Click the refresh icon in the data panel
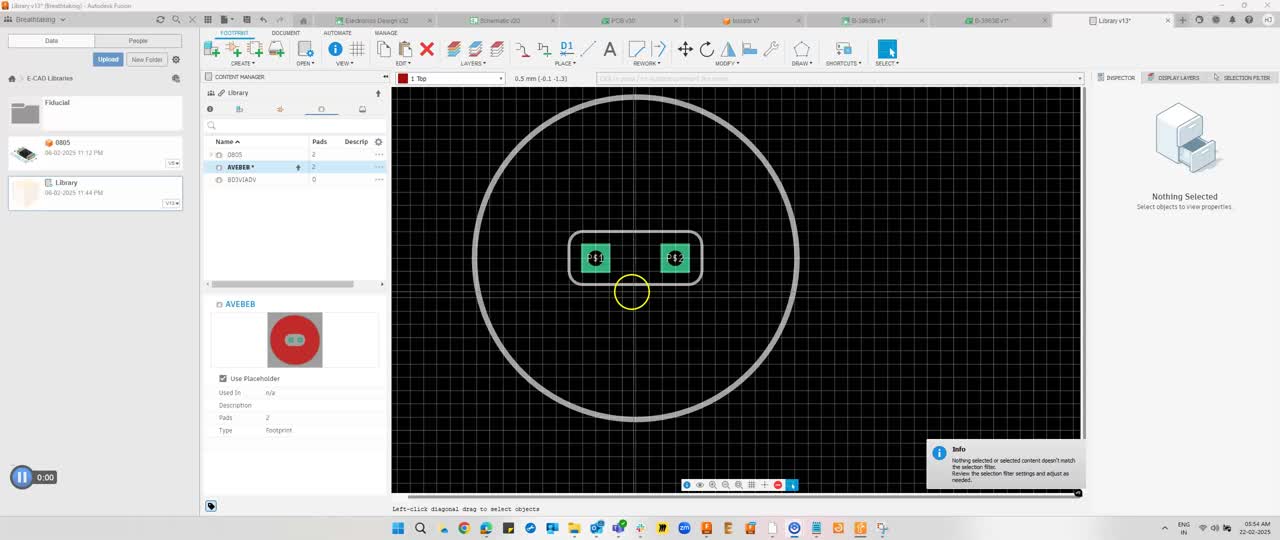The width and height of the screenshot is (1280, 540). tap(161, 20)
